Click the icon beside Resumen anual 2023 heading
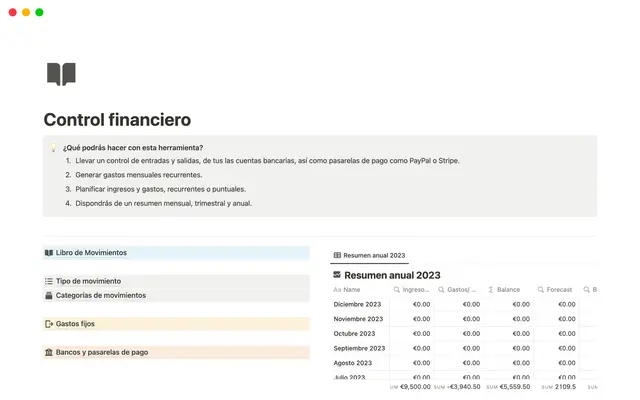 pyautogui.click(x=337, y=275)
